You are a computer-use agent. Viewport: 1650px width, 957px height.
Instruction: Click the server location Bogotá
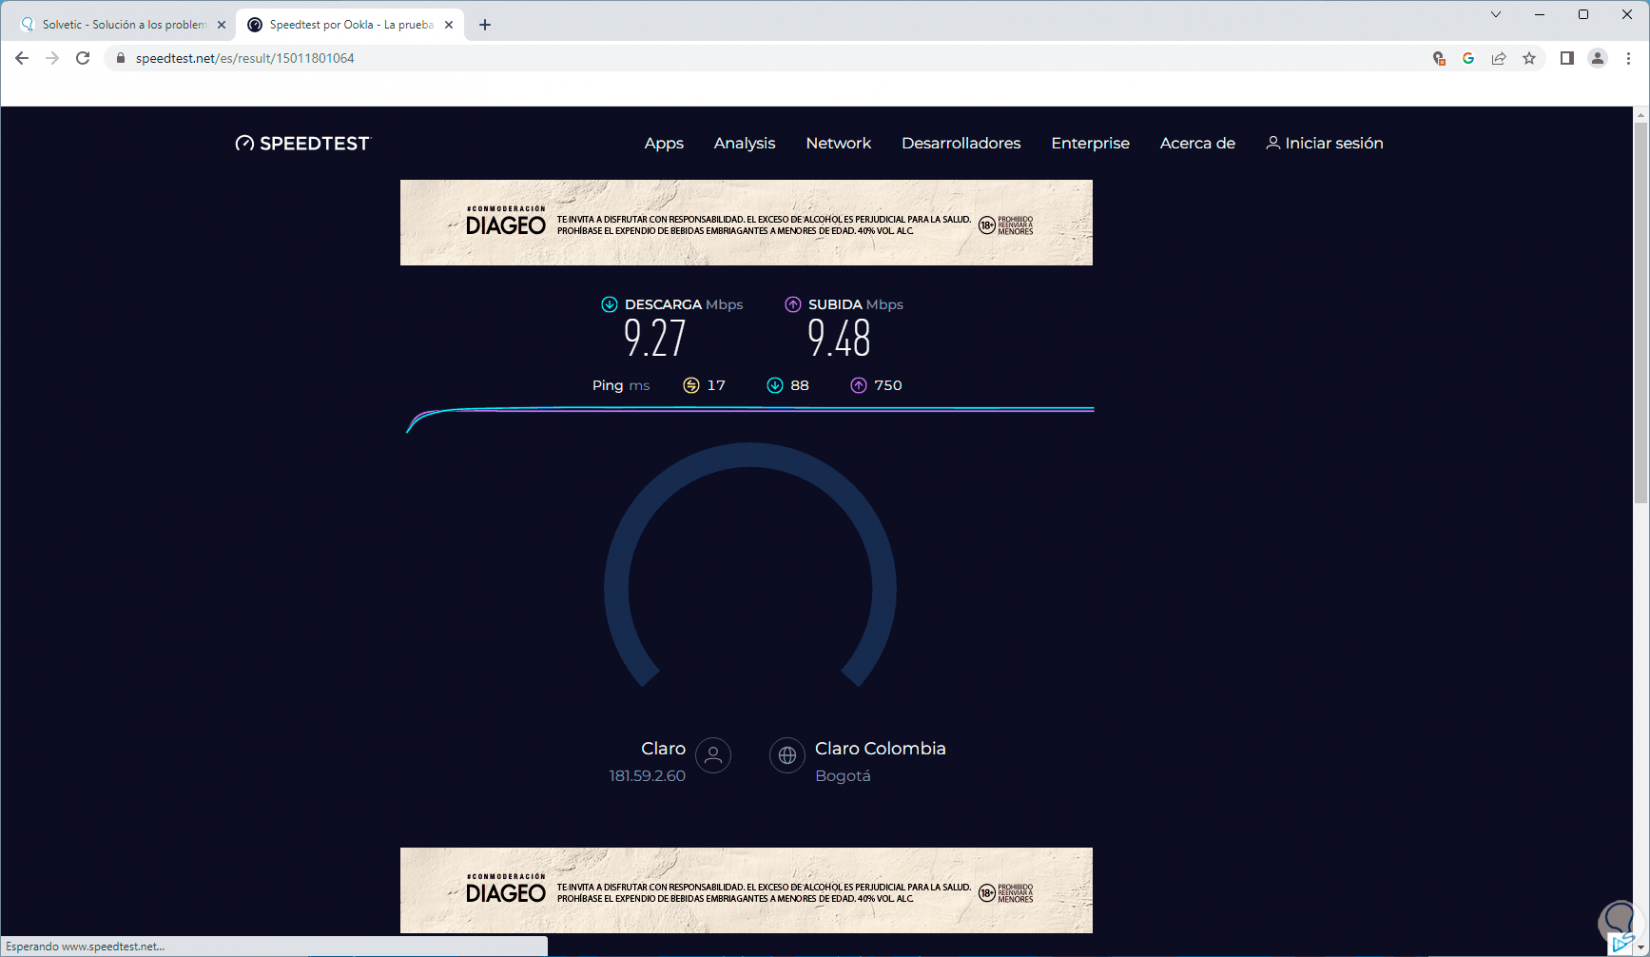click(843, 776)
